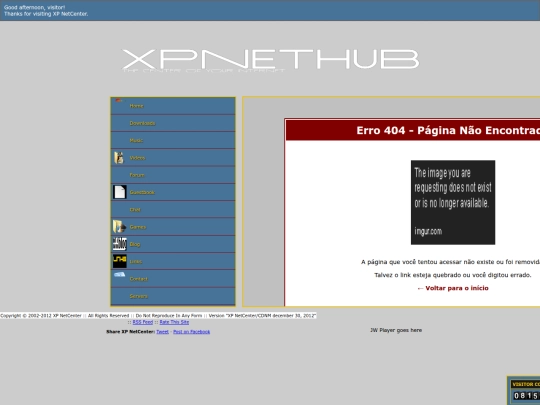The image size is (540, 405).
Task: Click the 'JW Player goes here' text
Action: [x=396, y=330]
